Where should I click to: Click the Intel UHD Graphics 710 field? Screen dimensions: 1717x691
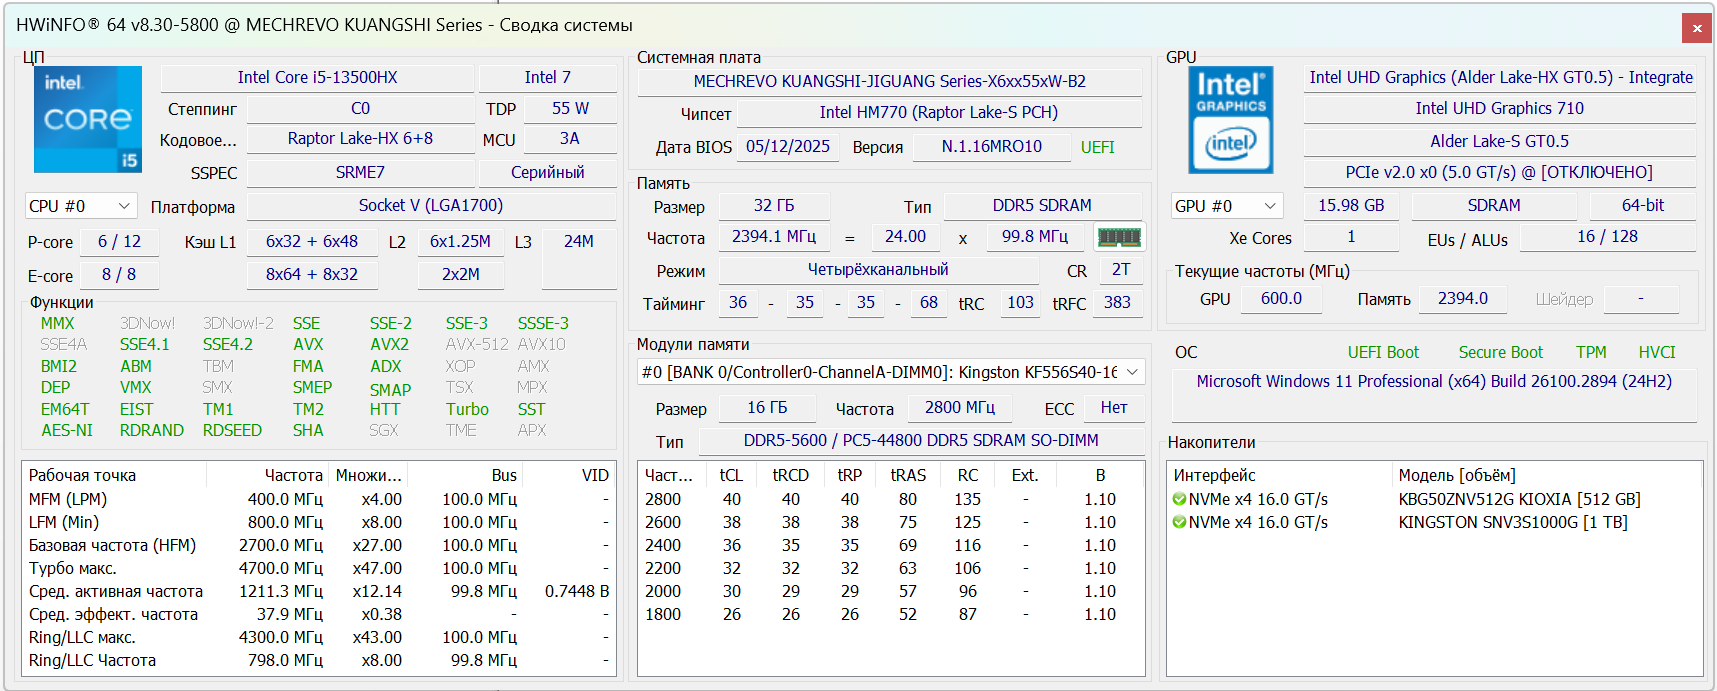pyautogui.click(x=1498, y=109)
